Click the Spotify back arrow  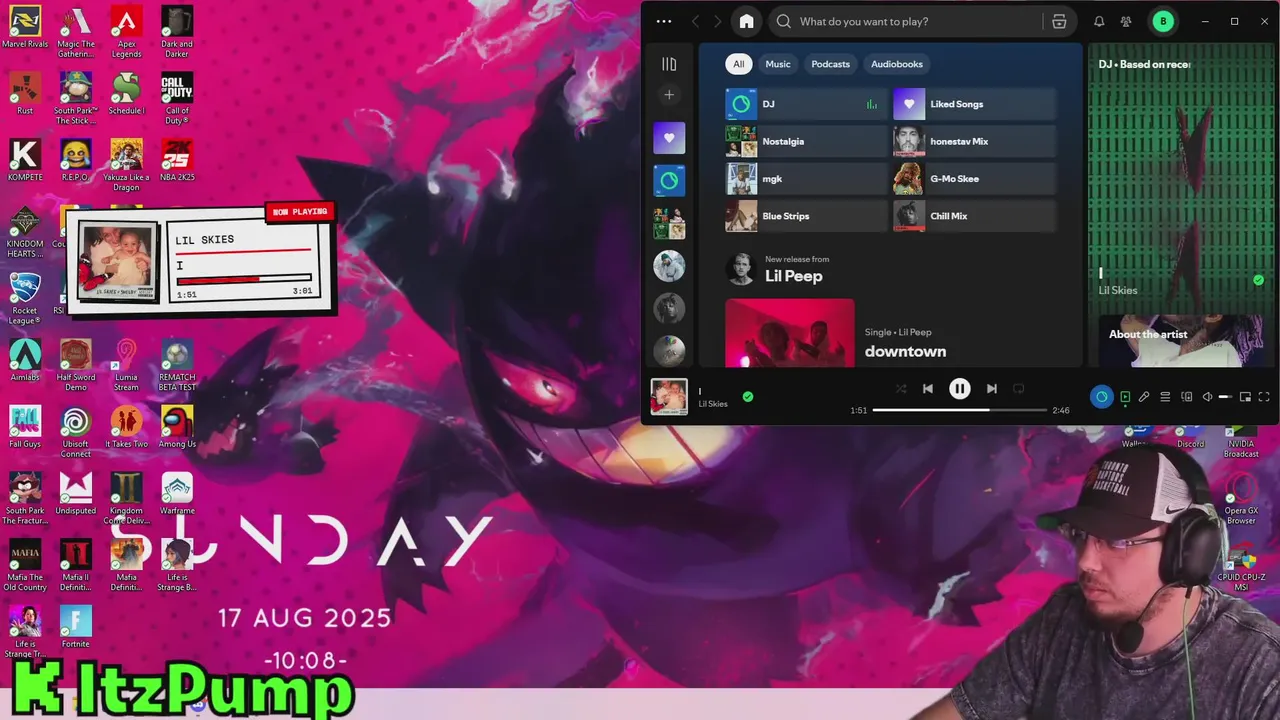(696, 21)
